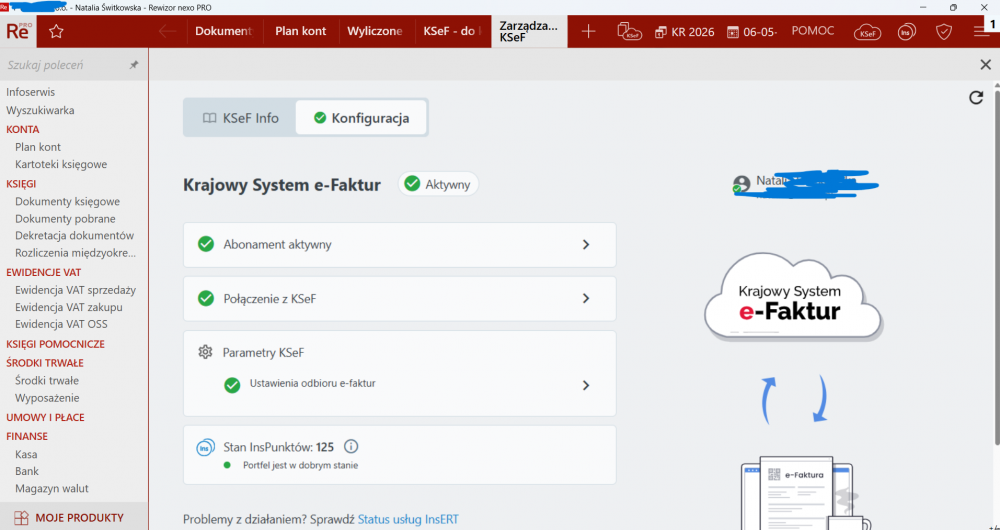Open POMOC help menu

click(x=812, y=31)
